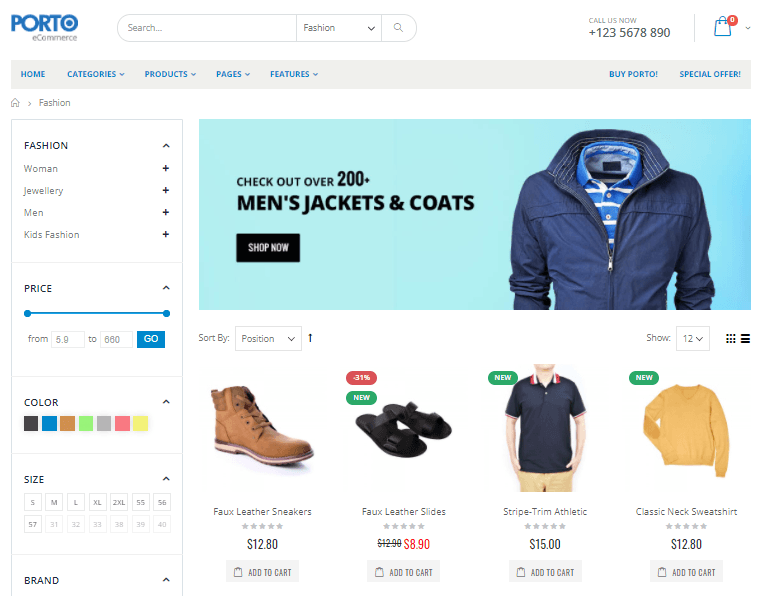Click the home breadcrumb icon

[x=15, y=103]
